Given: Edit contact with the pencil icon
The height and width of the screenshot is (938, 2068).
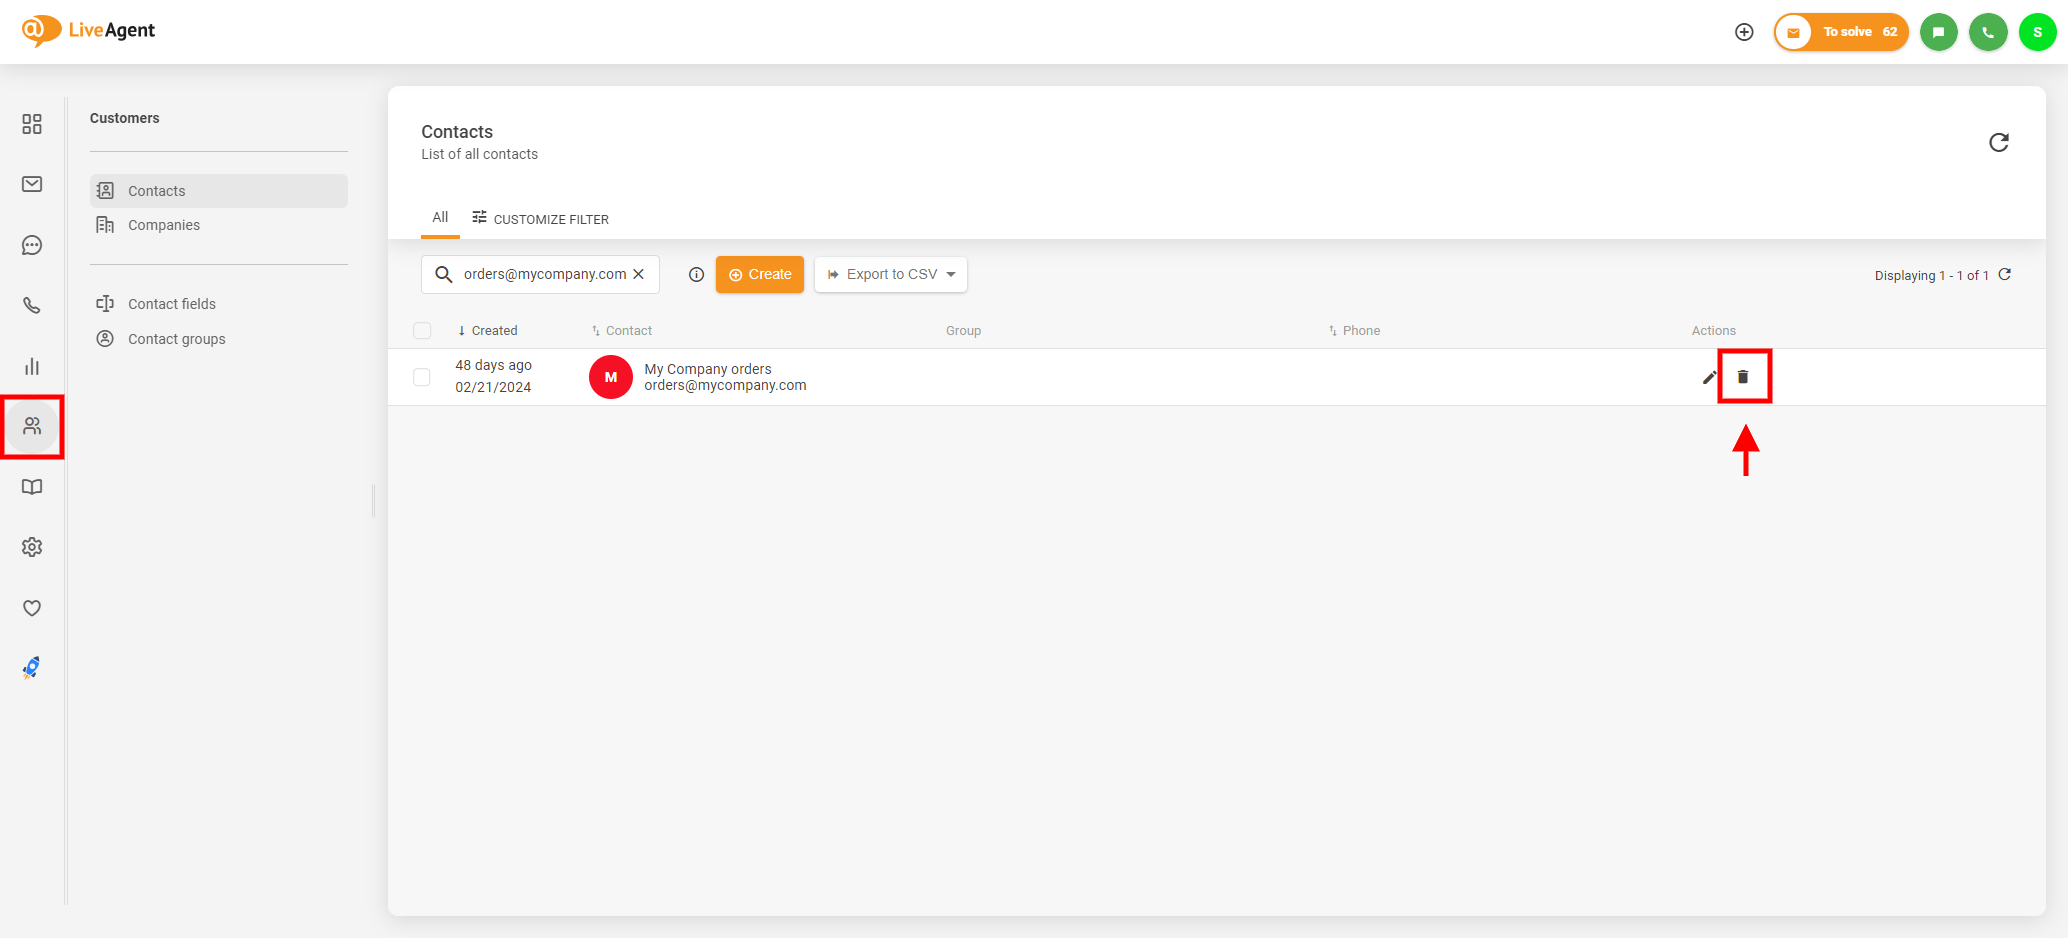Looking at the screenshot, I should coord(1709,377).
